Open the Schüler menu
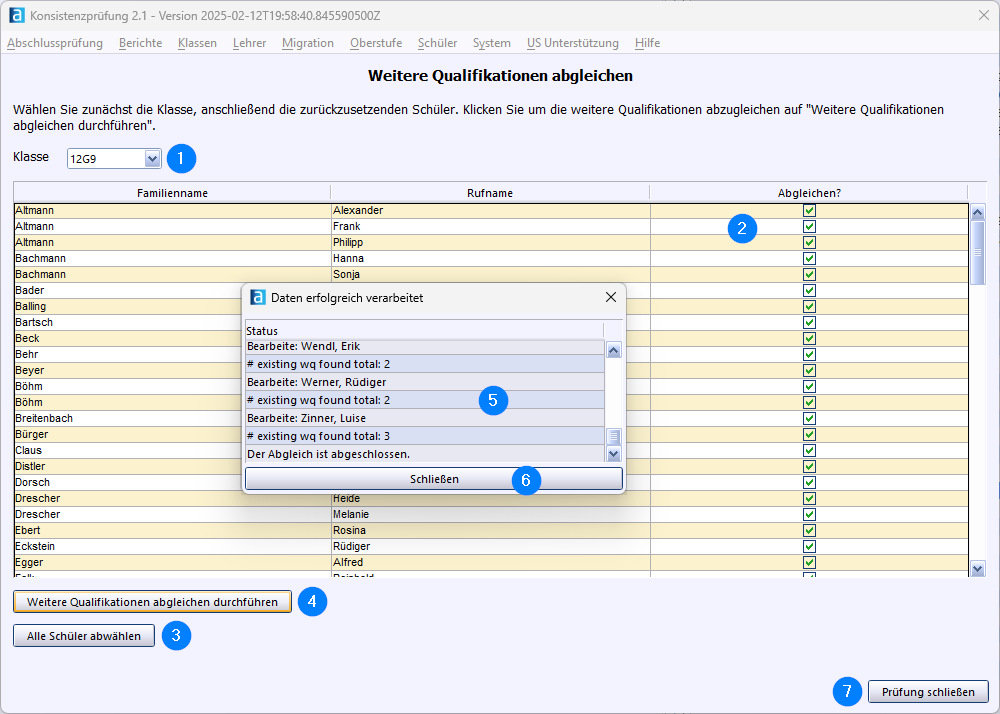Screen dimensions: 1000x714 (438, 43)
